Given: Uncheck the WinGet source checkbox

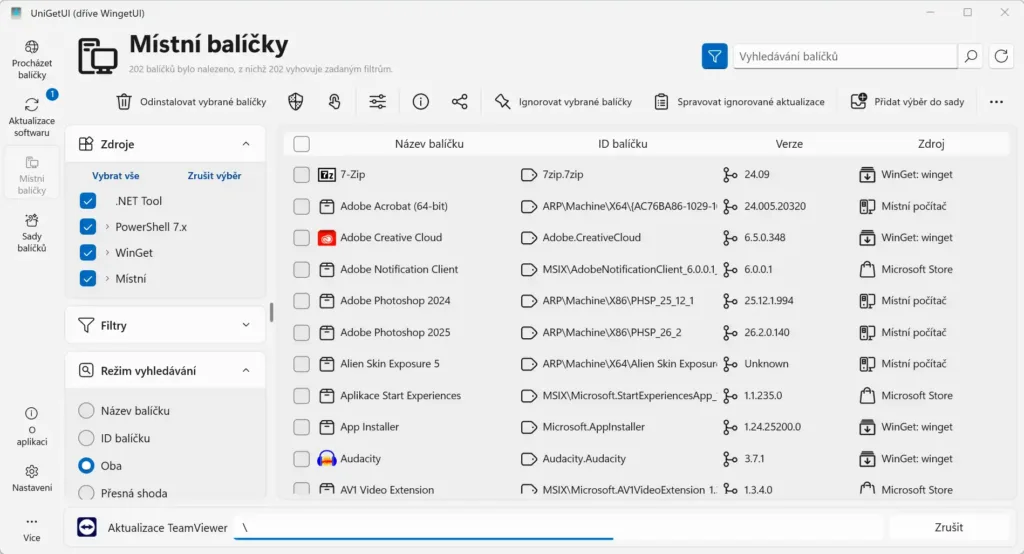Looking at the screenshot, I should click(x=88, y=253).
